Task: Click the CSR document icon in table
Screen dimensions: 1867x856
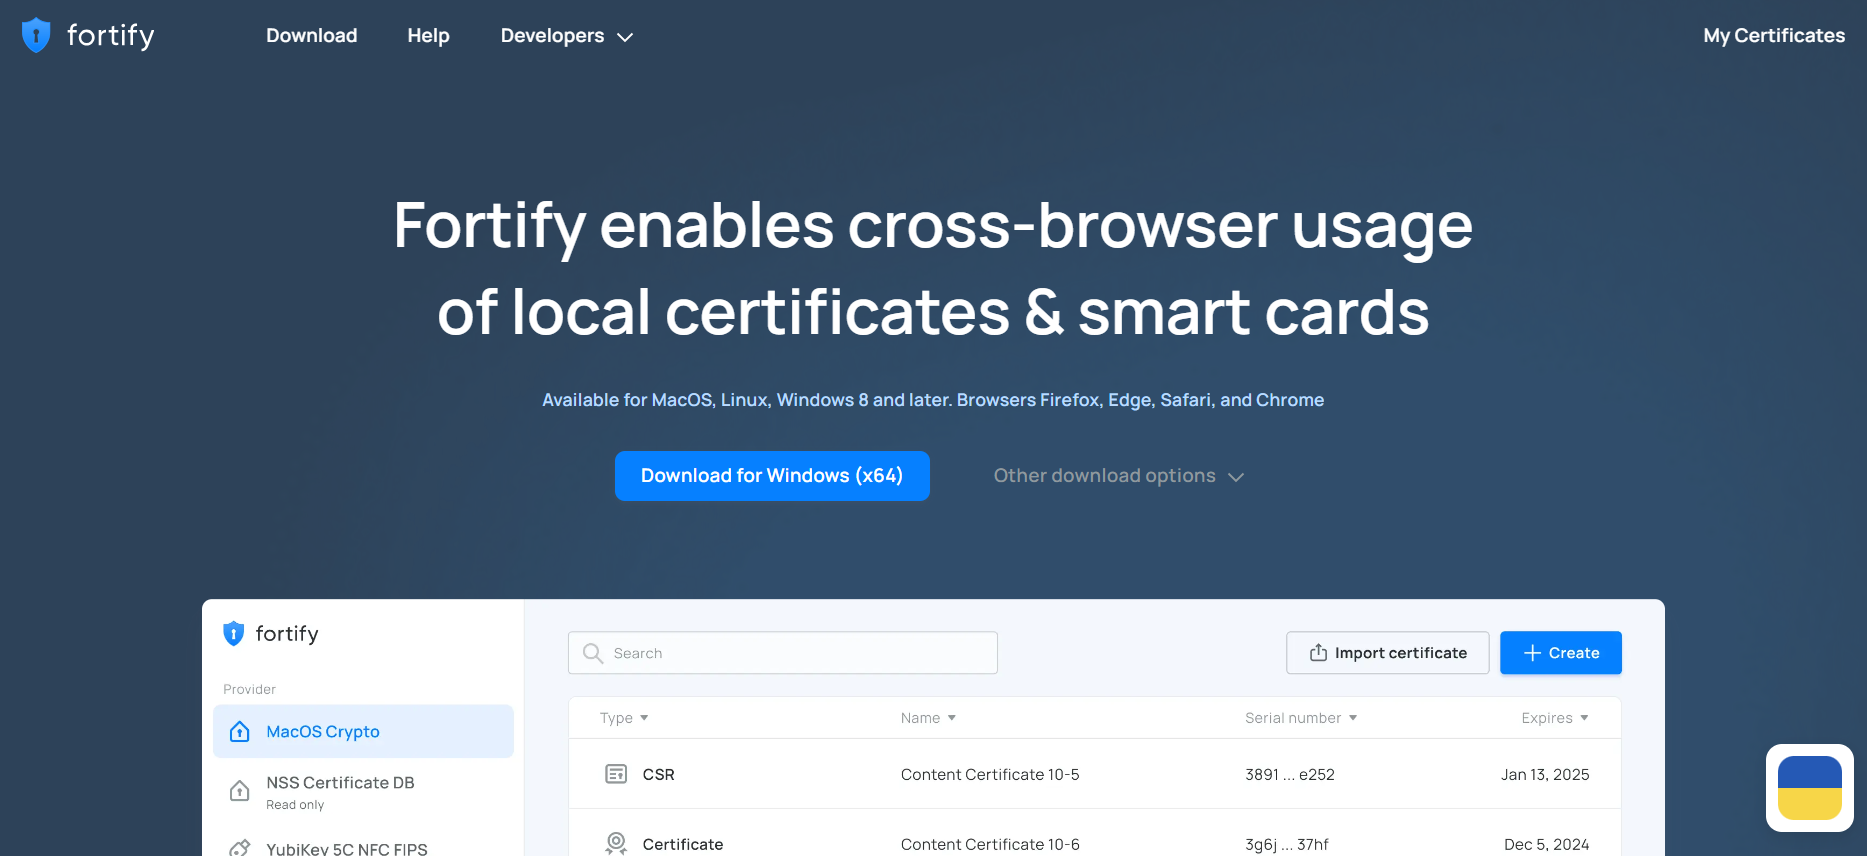Action: coord(616,774)
